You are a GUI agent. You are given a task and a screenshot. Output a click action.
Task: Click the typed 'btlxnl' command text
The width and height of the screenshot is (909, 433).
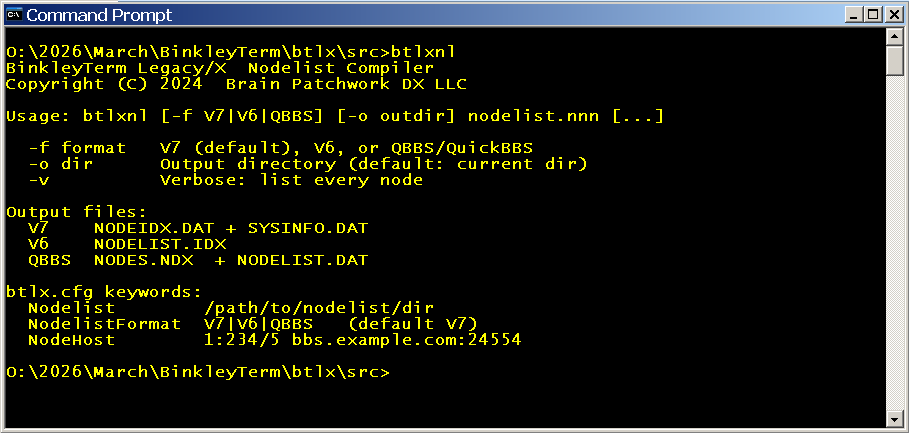tap(428, 52)
